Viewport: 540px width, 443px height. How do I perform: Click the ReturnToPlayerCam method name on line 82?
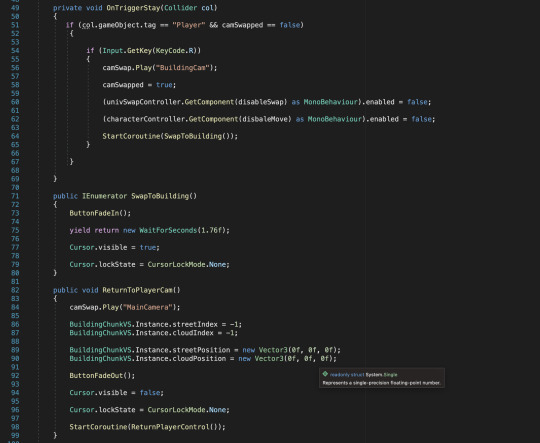tap(137, 290)
